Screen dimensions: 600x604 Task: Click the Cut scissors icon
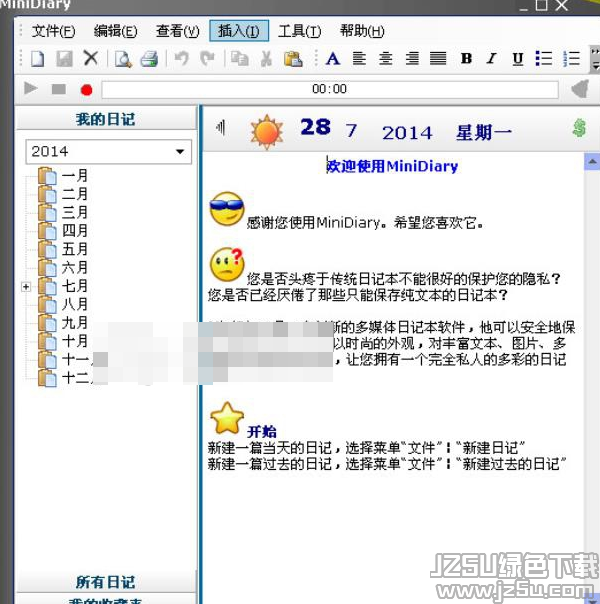tap(266, 59)
